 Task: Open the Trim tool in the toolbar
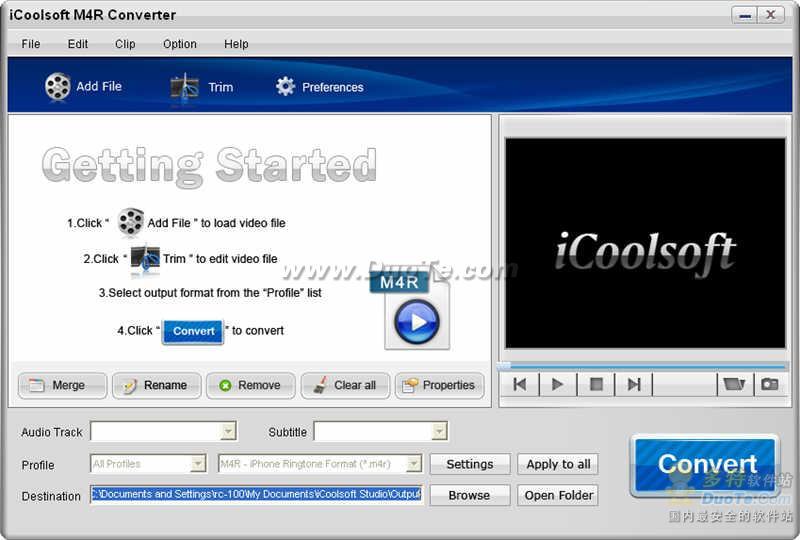[185, 87]
